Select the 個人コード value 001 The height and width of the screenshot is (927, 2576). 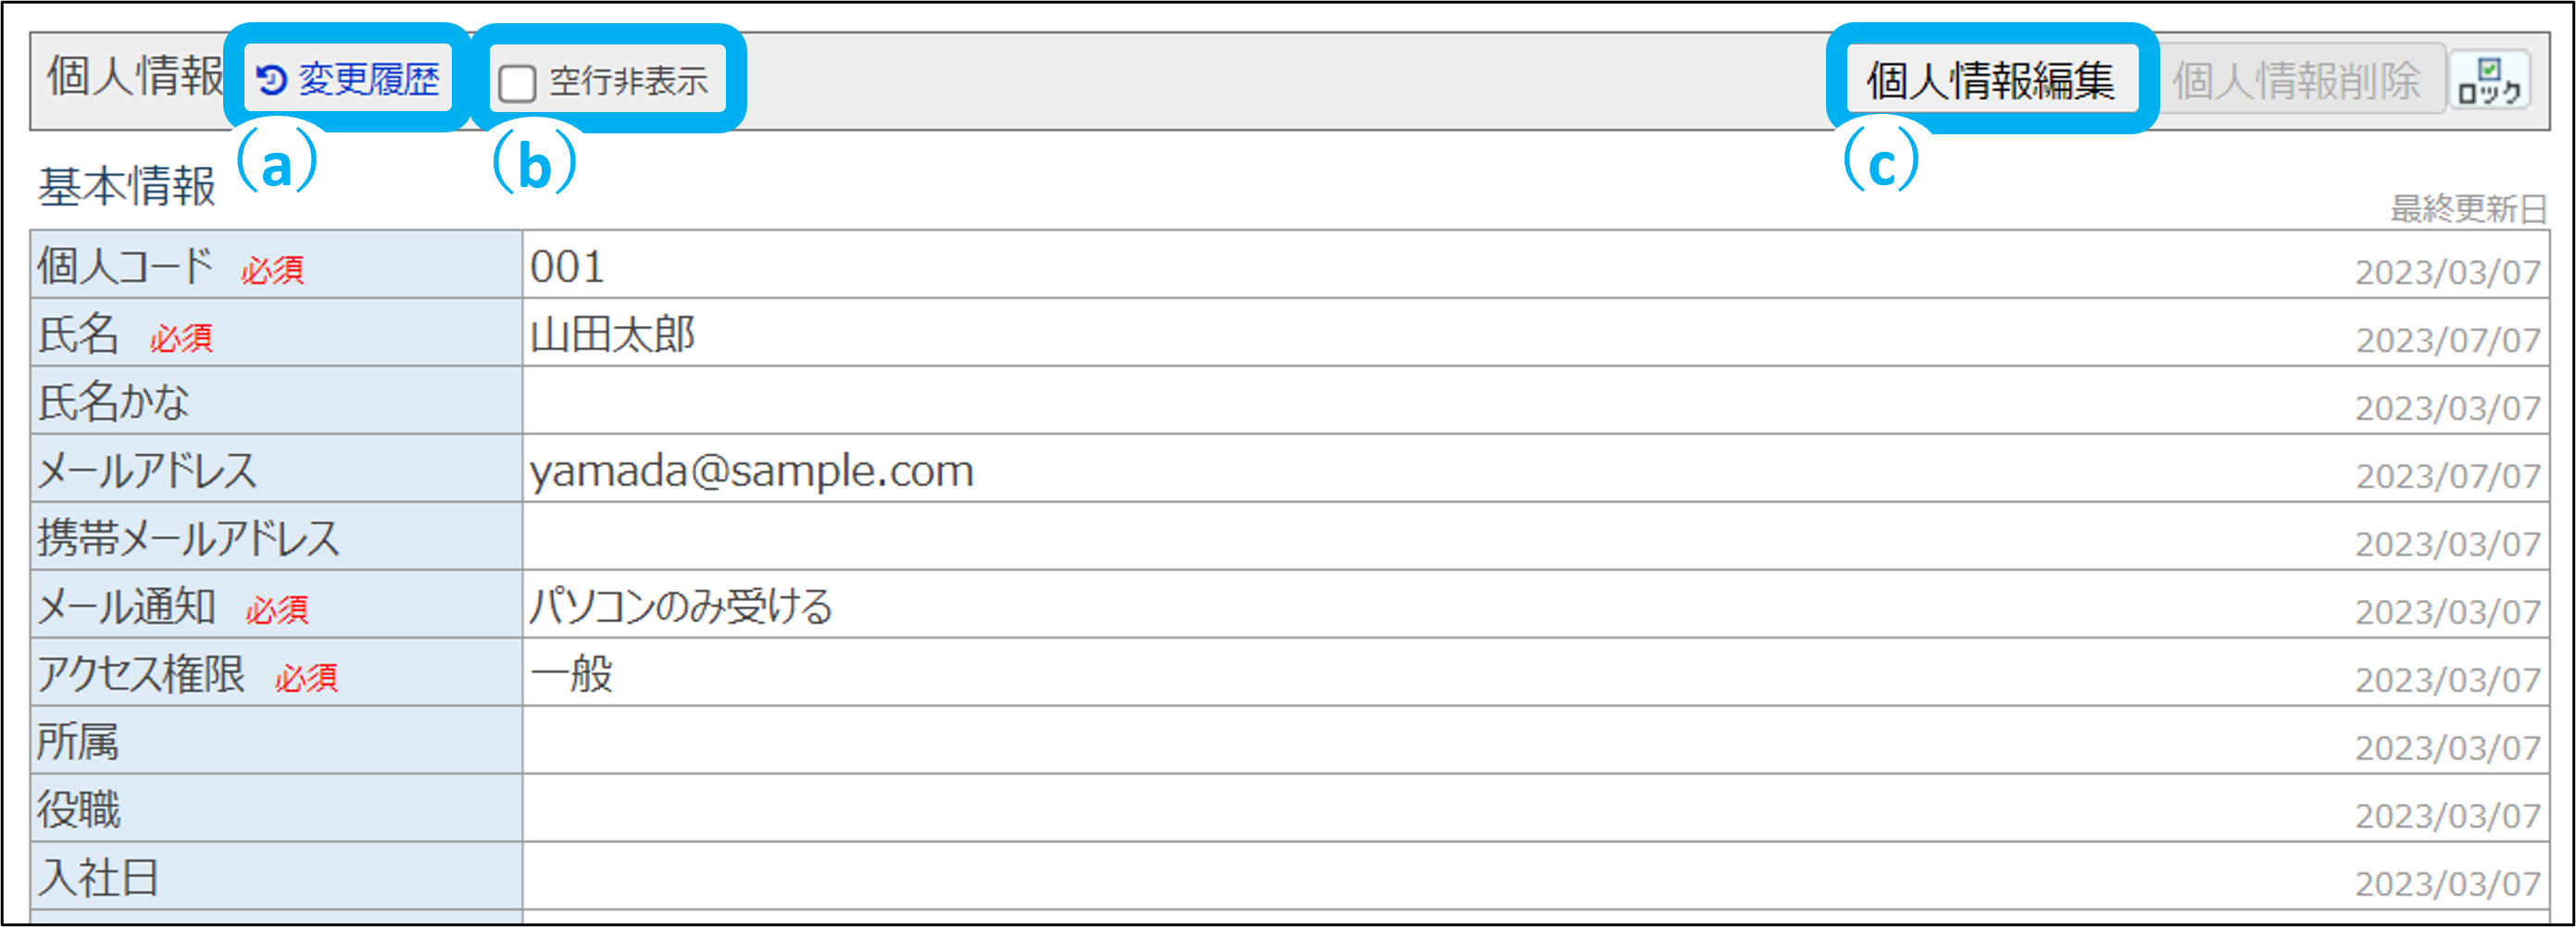pos(567,267)
